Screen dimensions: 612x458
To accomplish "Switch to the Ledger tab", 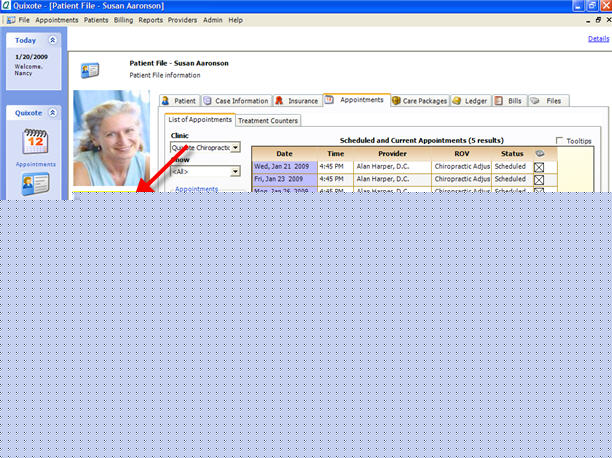I will pyautogui.click(x=471, y=101).
